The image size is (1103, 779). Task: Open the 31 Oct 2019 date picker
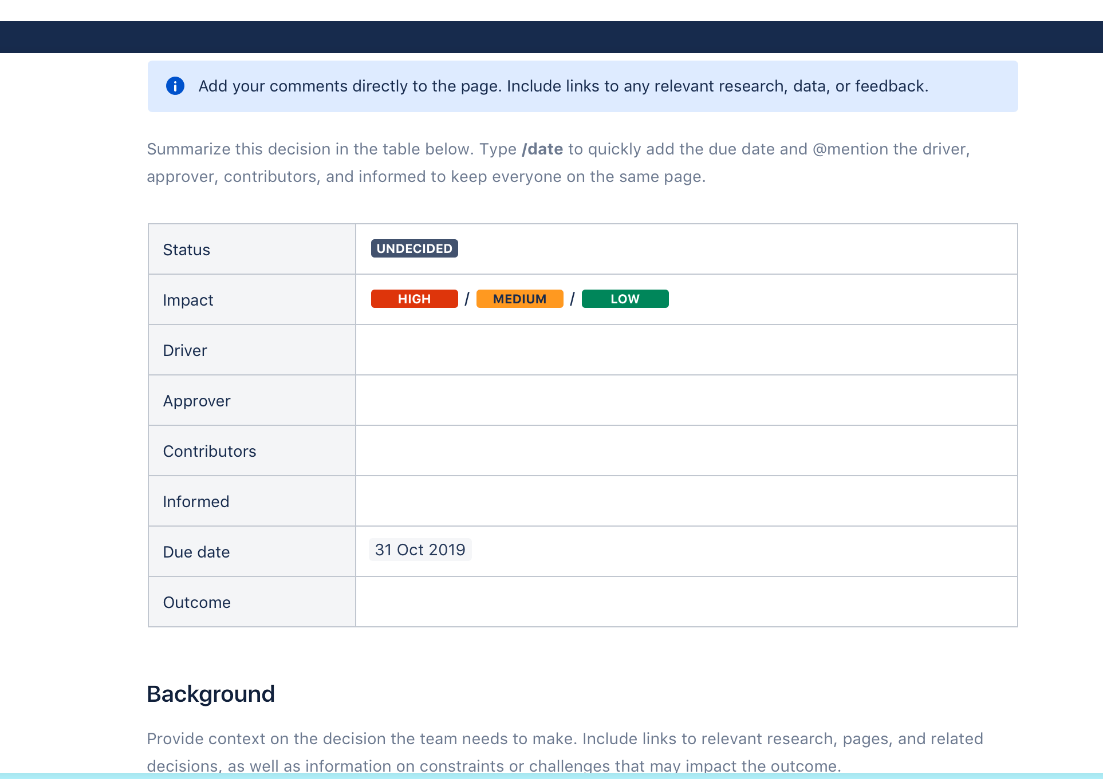pos(420,550)
